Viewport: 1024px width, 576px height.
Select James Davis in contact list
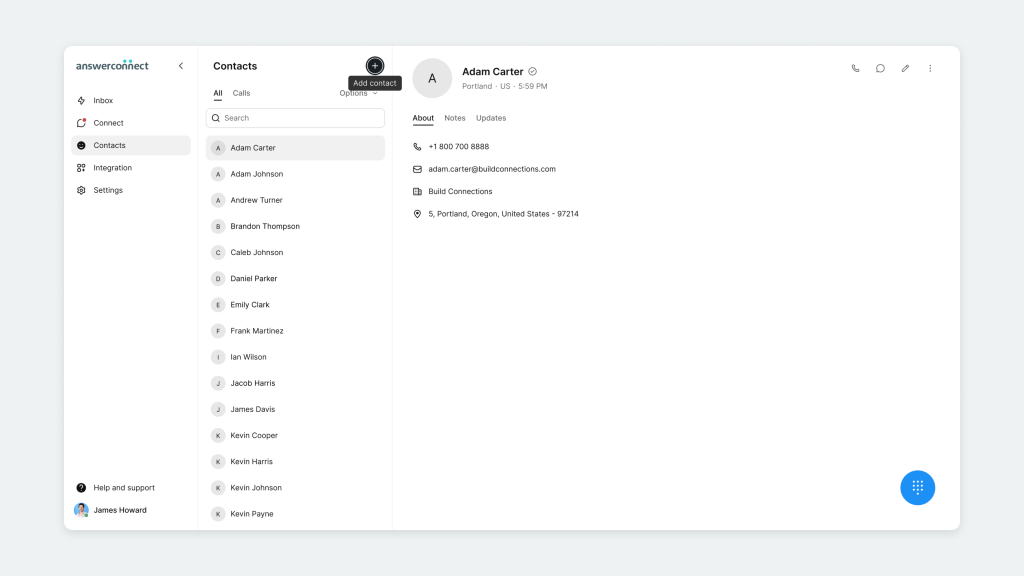tap(295, 409)
